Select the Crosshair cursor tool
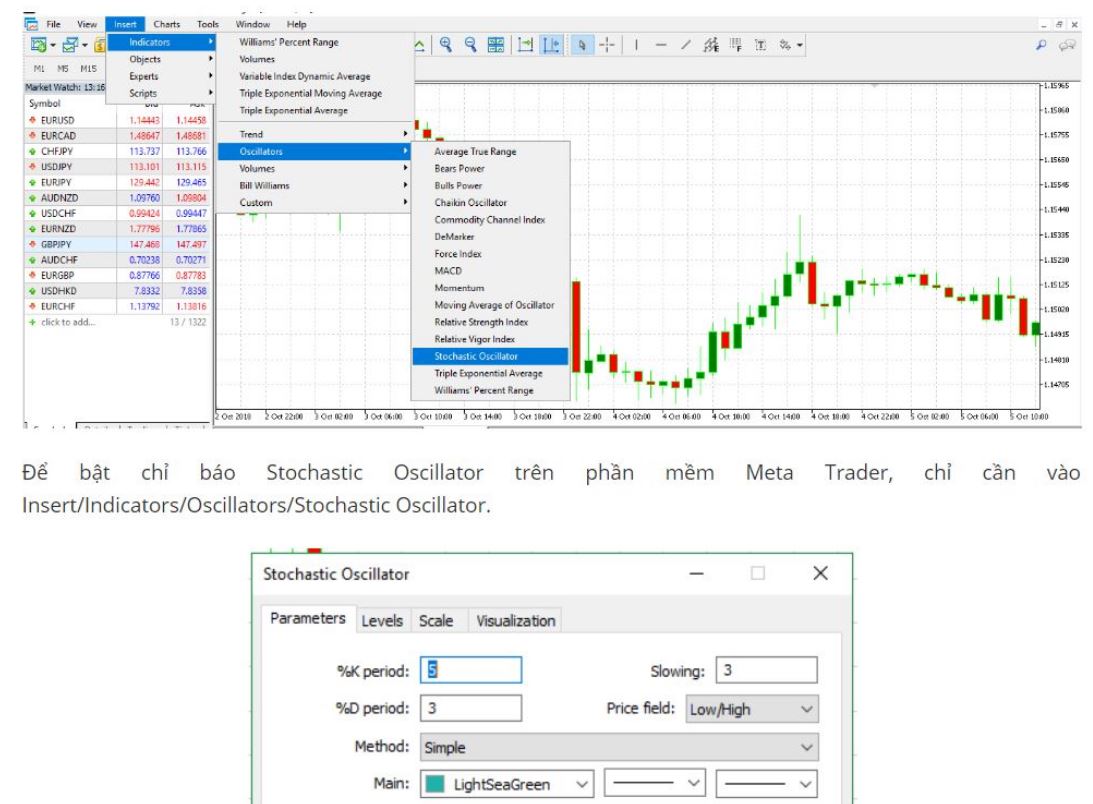The height and width of the screenshot is (804, 1093). 608,46
